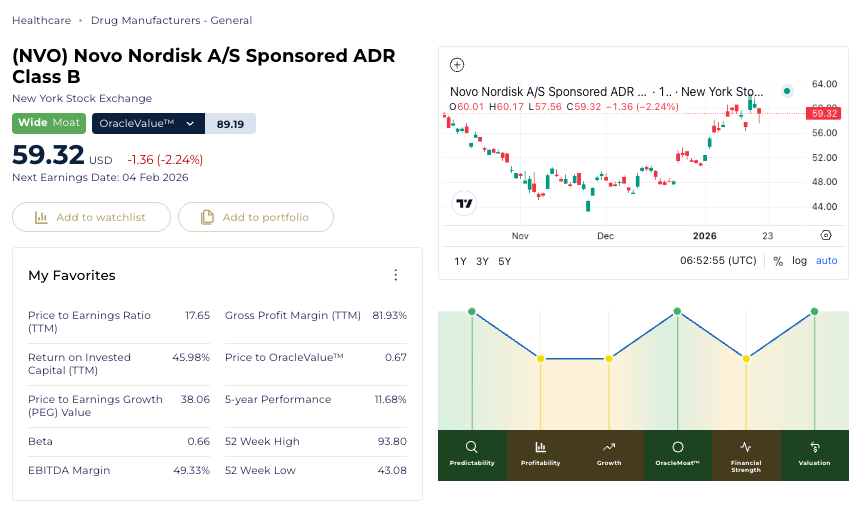
Task: Select the 3Y chart range
Action: coord(483,261)
